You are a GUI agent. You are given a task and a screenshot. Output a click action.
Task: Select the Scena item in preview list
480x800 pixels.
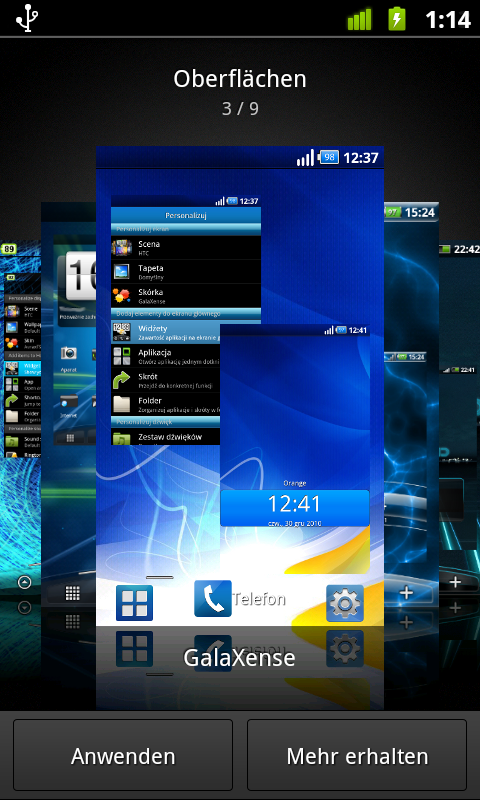(186, 247)
